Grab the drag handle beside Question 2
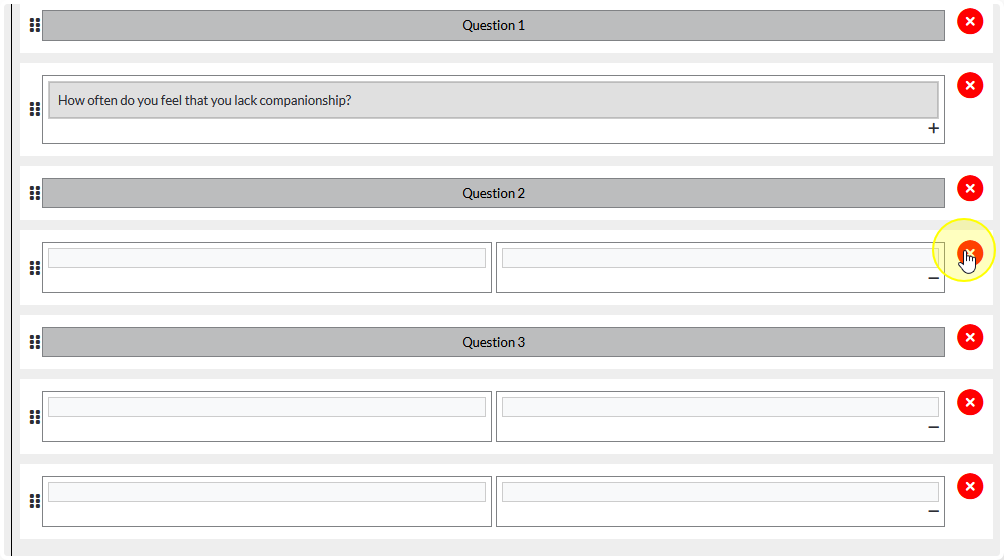Screen dimensions: 1004x560 35,193
